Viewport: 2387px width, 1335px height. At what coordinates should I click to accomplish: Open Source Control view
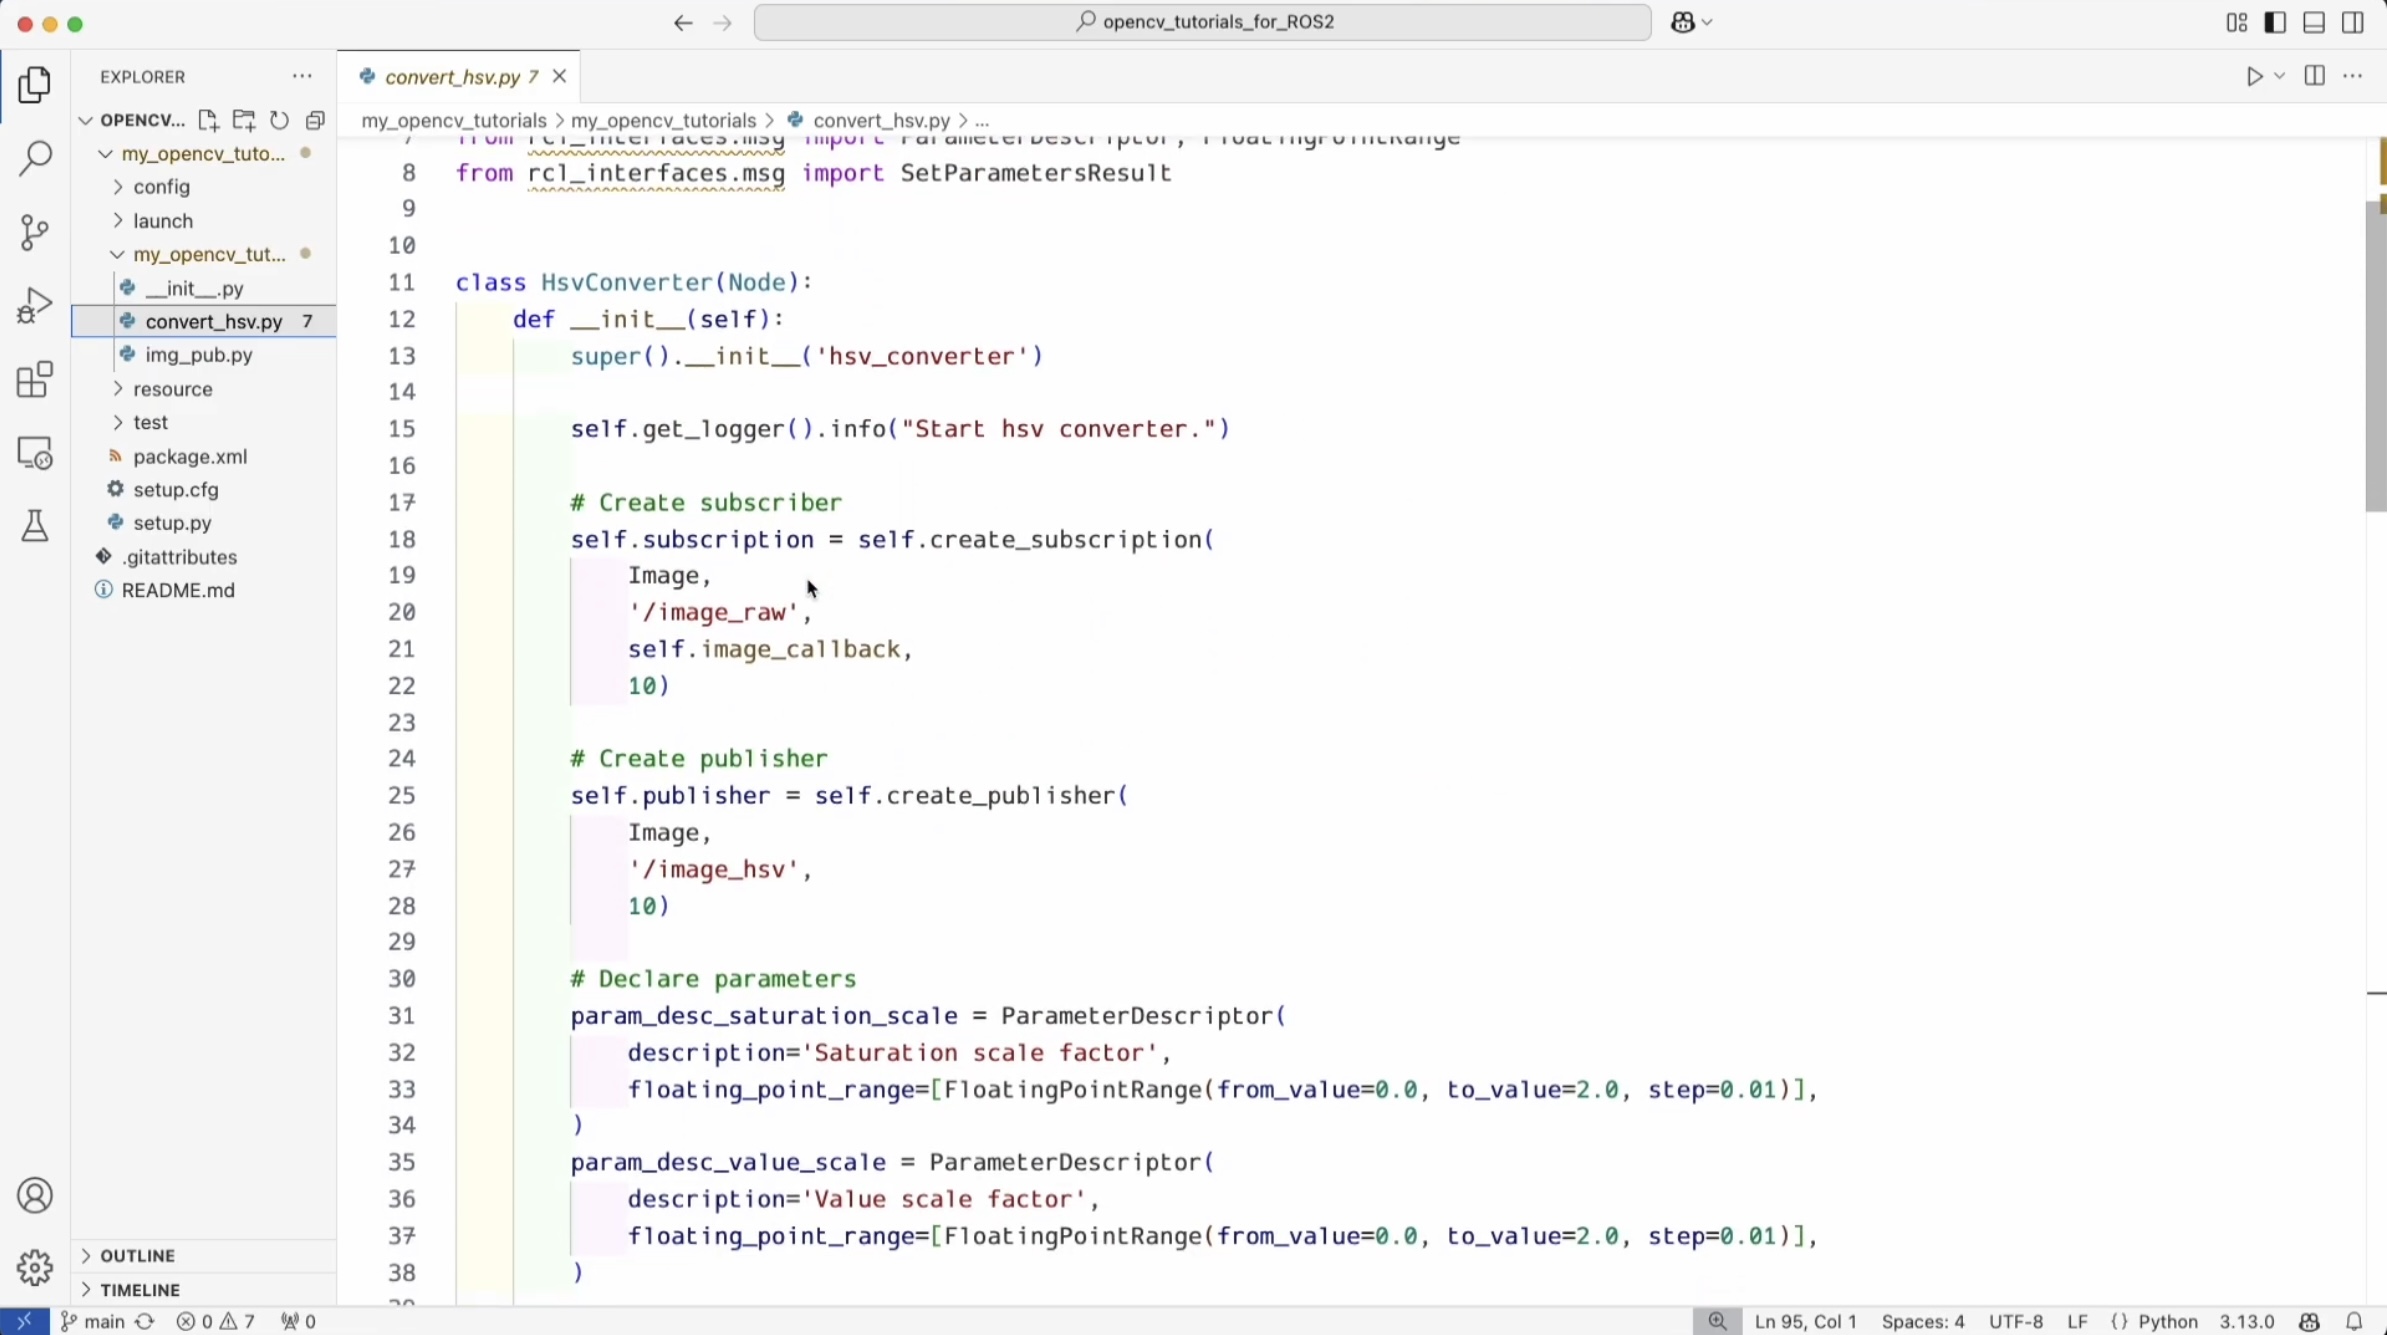pyautogui.click(x=35, y=232)
